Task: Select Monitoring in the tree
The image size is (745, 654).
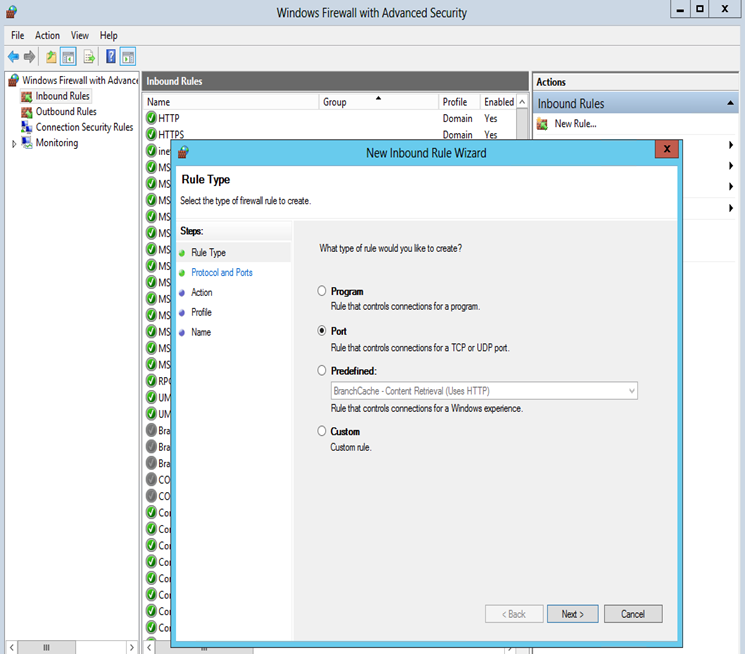Action: click(57, 143)
